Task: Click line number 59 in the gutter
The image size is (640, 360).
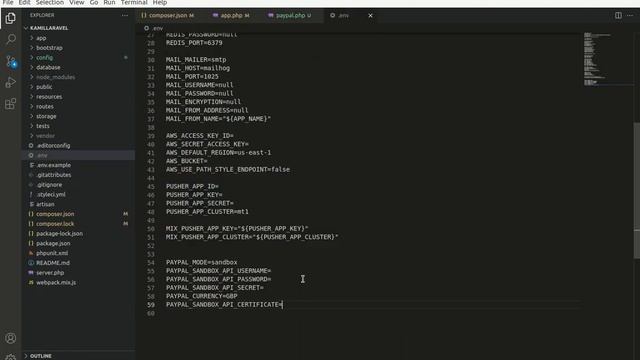Action: pyautogui.click(x=151, y=305)
